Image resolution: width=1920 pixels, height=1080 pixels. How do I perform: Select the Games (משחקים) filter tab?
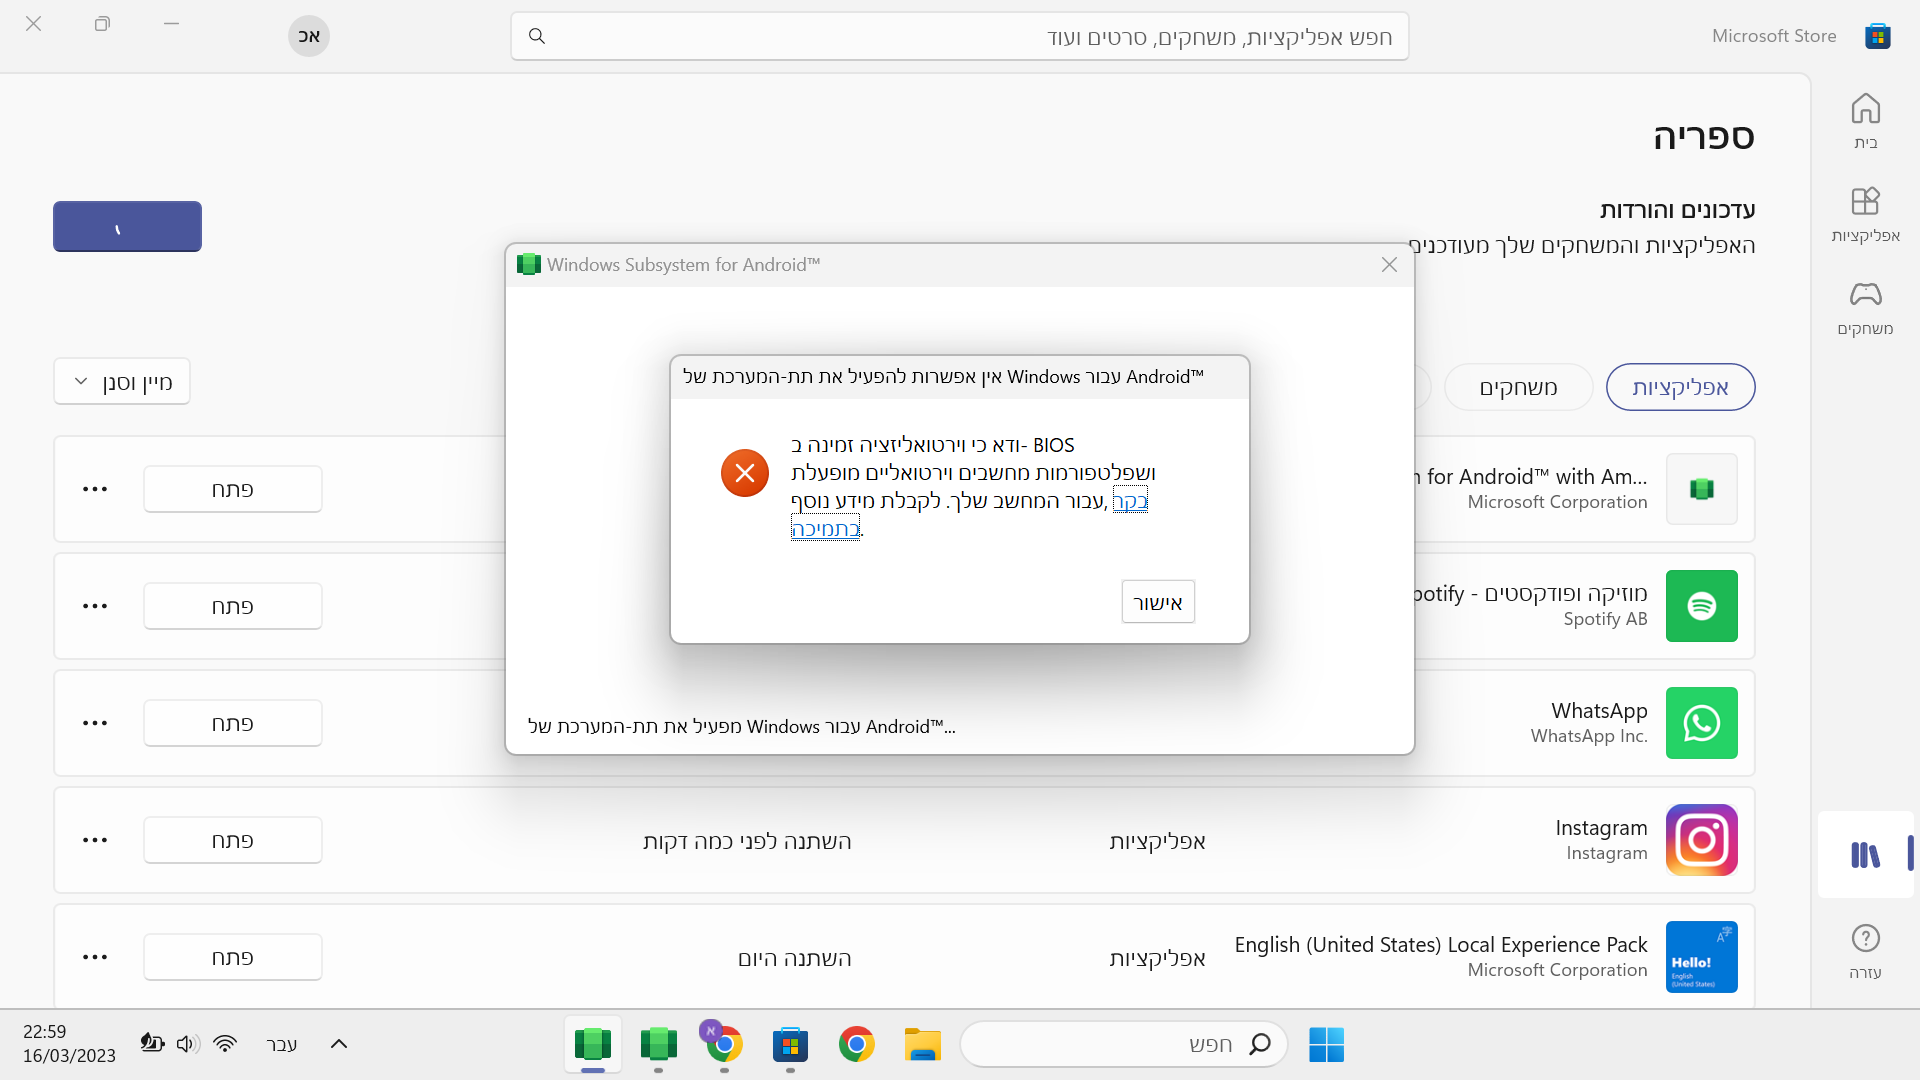pos(1518,387)
